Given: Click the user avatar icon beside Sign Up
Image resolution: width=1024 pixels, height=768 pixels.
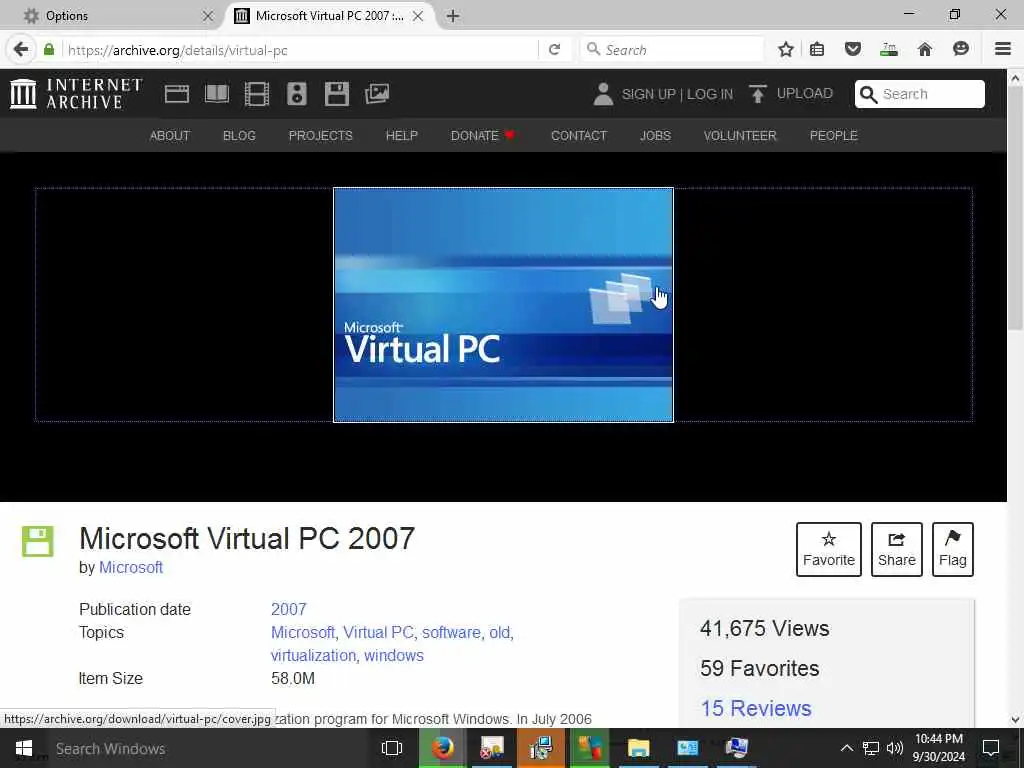Looking at the screenshot, I should click(603, 94).
